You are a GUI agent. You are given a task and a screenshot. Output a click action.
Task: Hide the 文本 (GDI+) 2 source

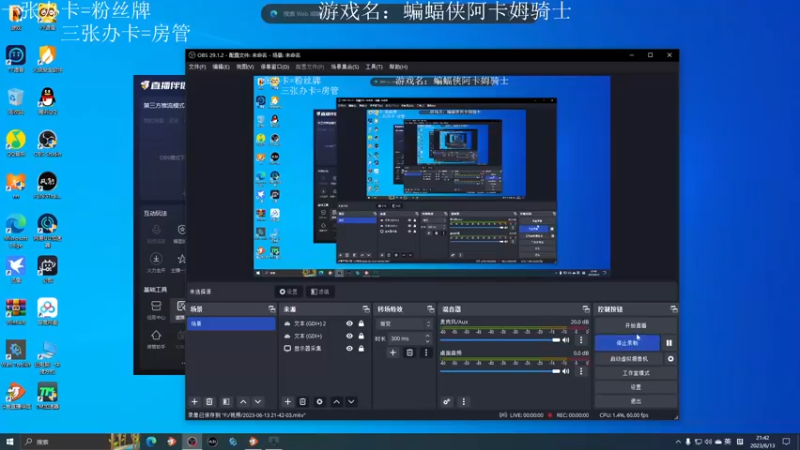pyautogui.click(x=349, y=323)
